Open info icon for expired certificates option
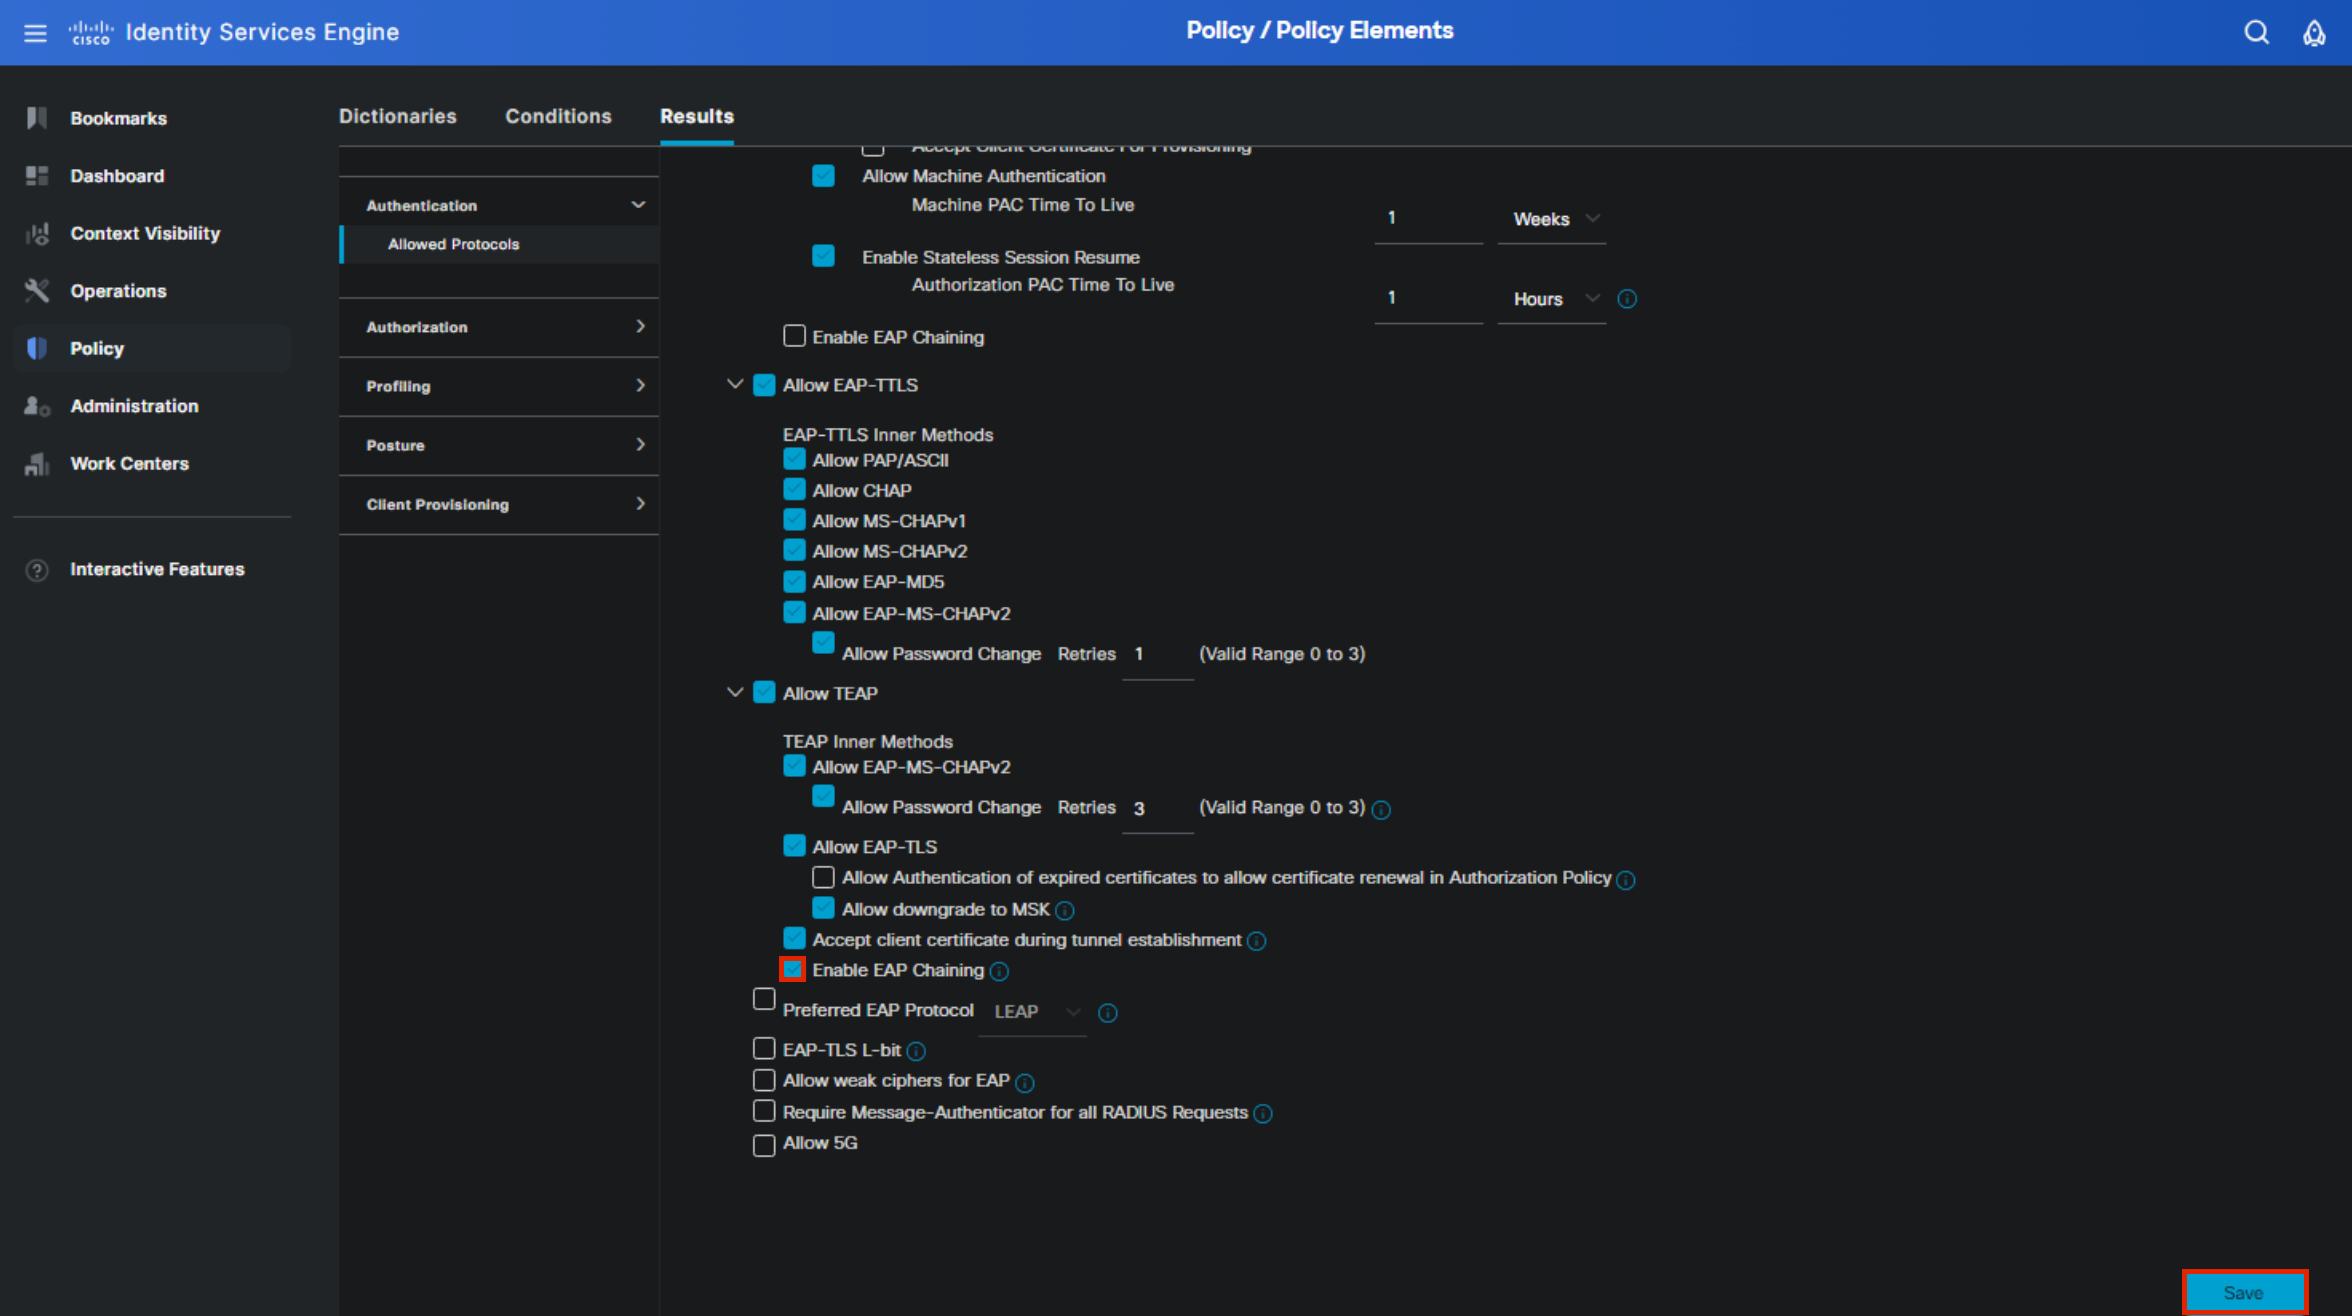Screen dimensions: 2352x1316 click(x=1626, y=880)
